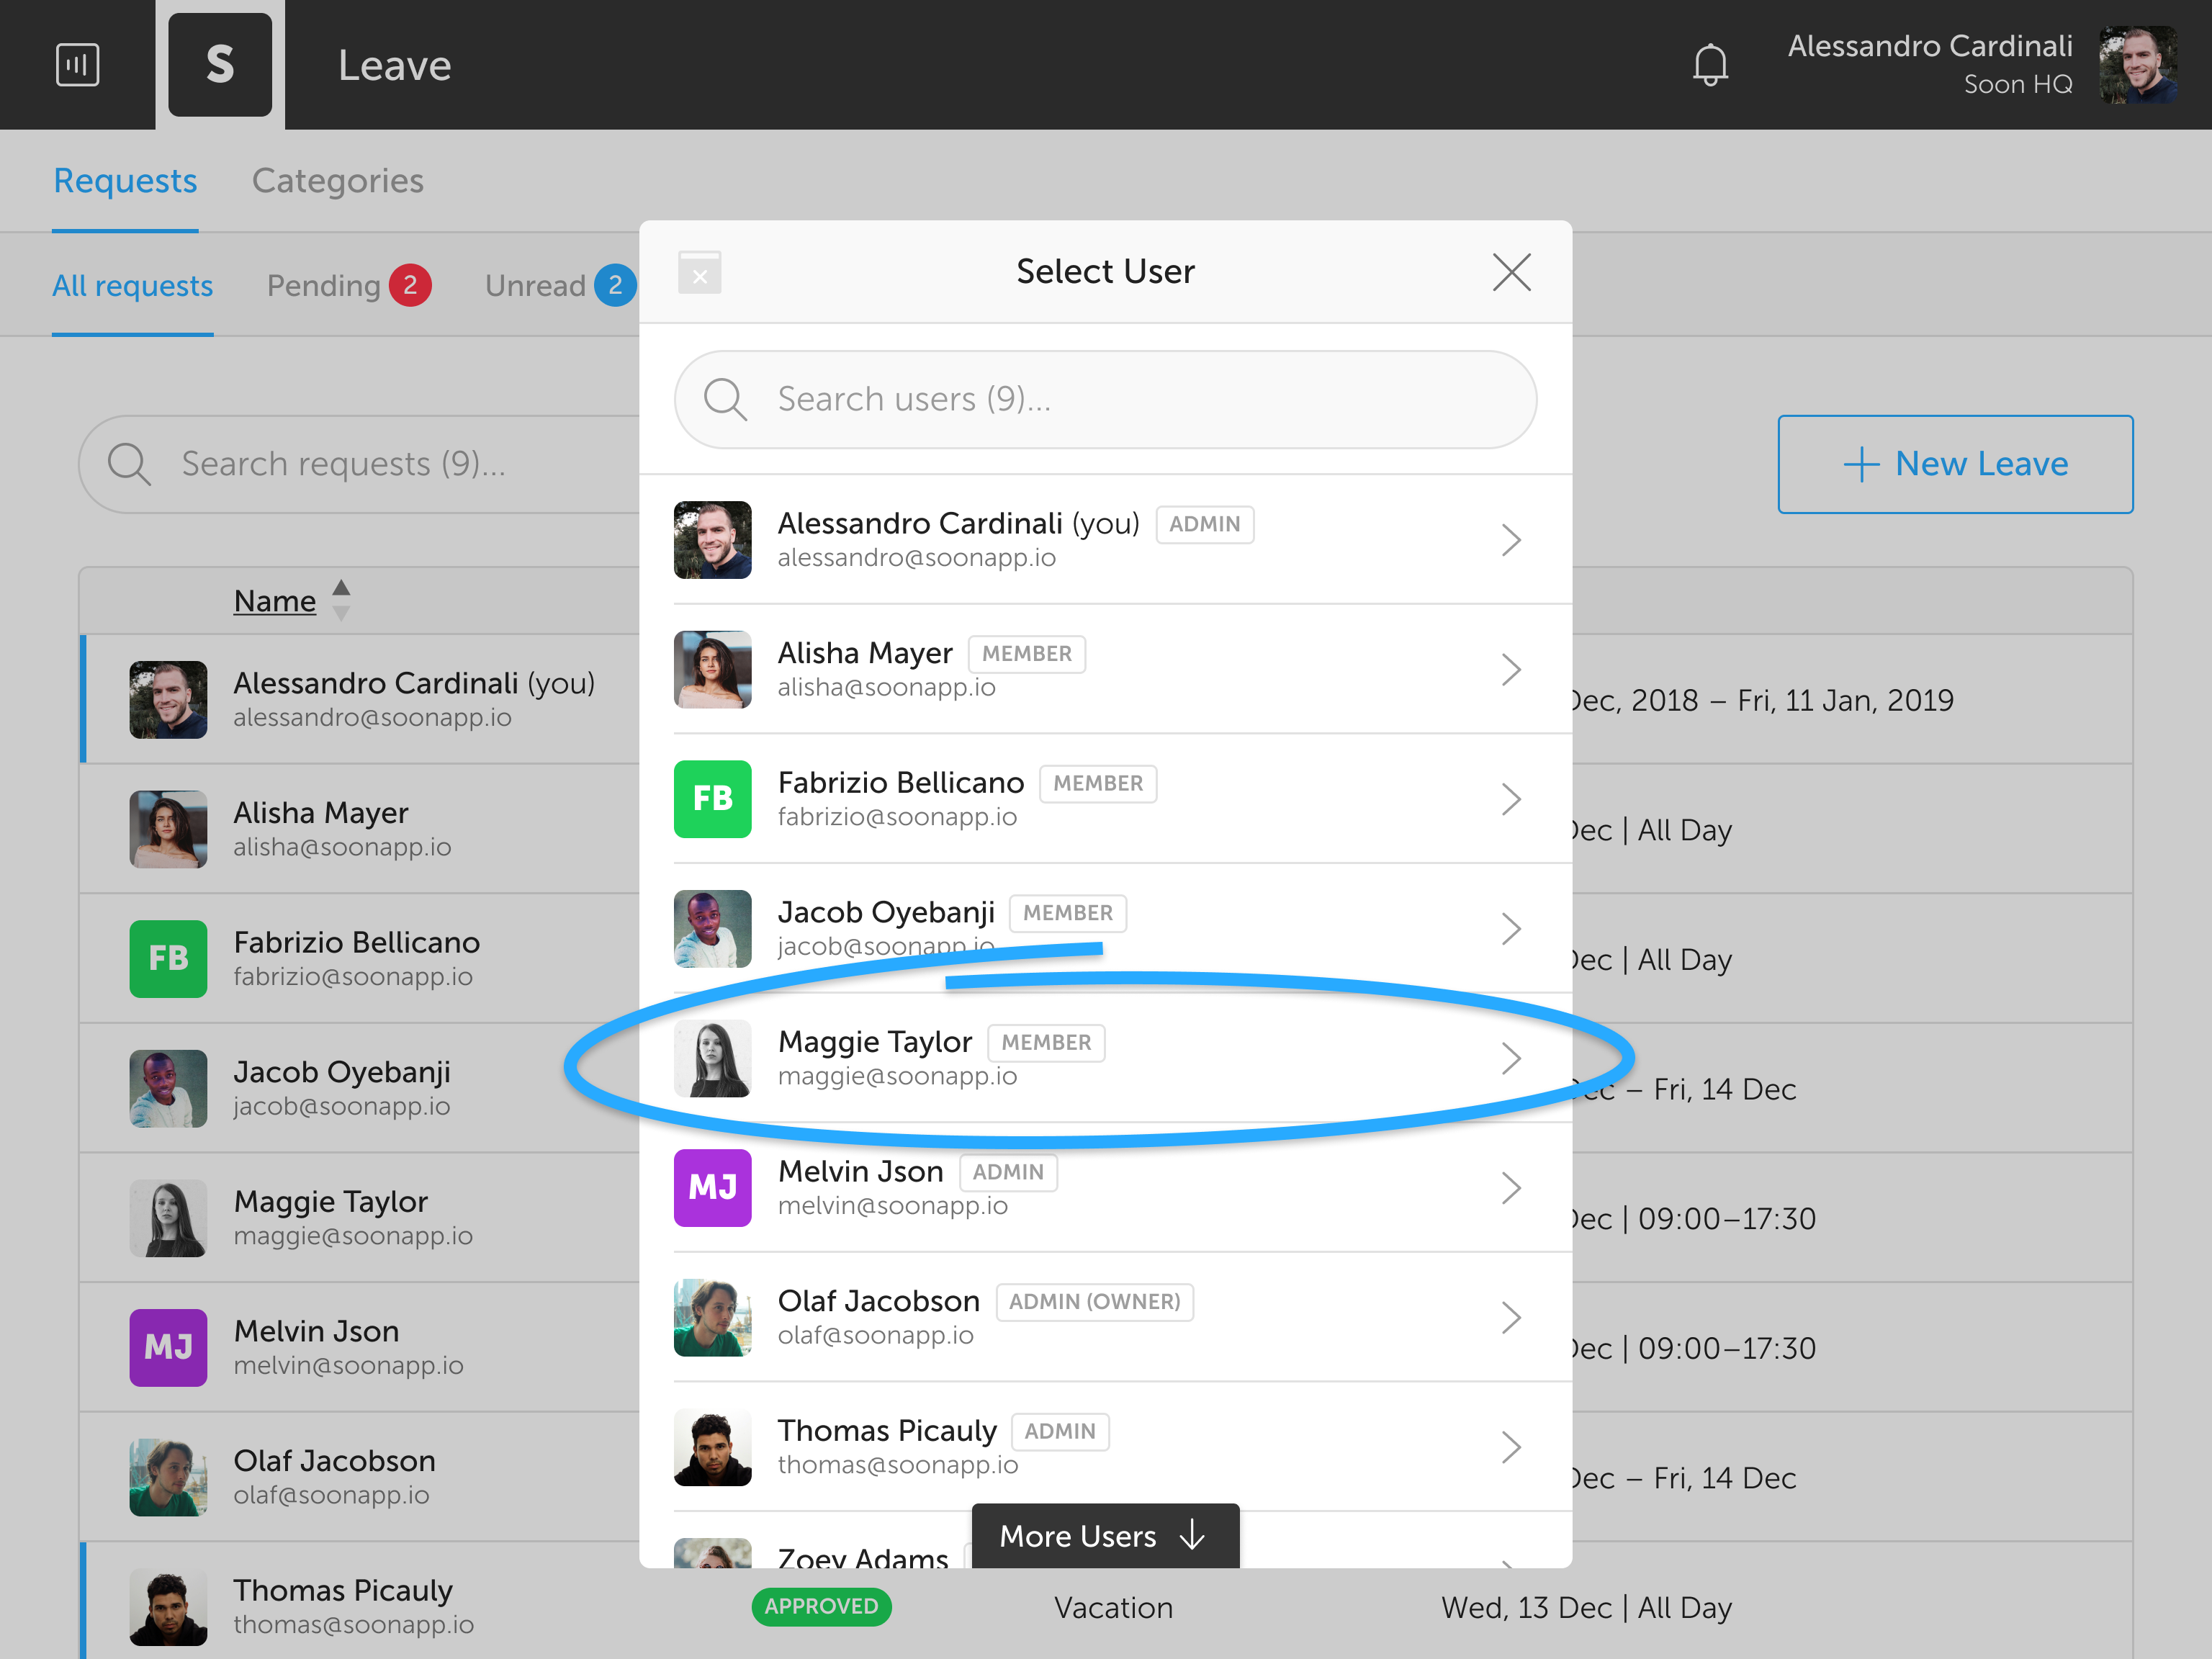Click the FB avatar for Fabrizio Bellicano
The height and width of the screenshot is (1659, 2212).
pos(712,799)
